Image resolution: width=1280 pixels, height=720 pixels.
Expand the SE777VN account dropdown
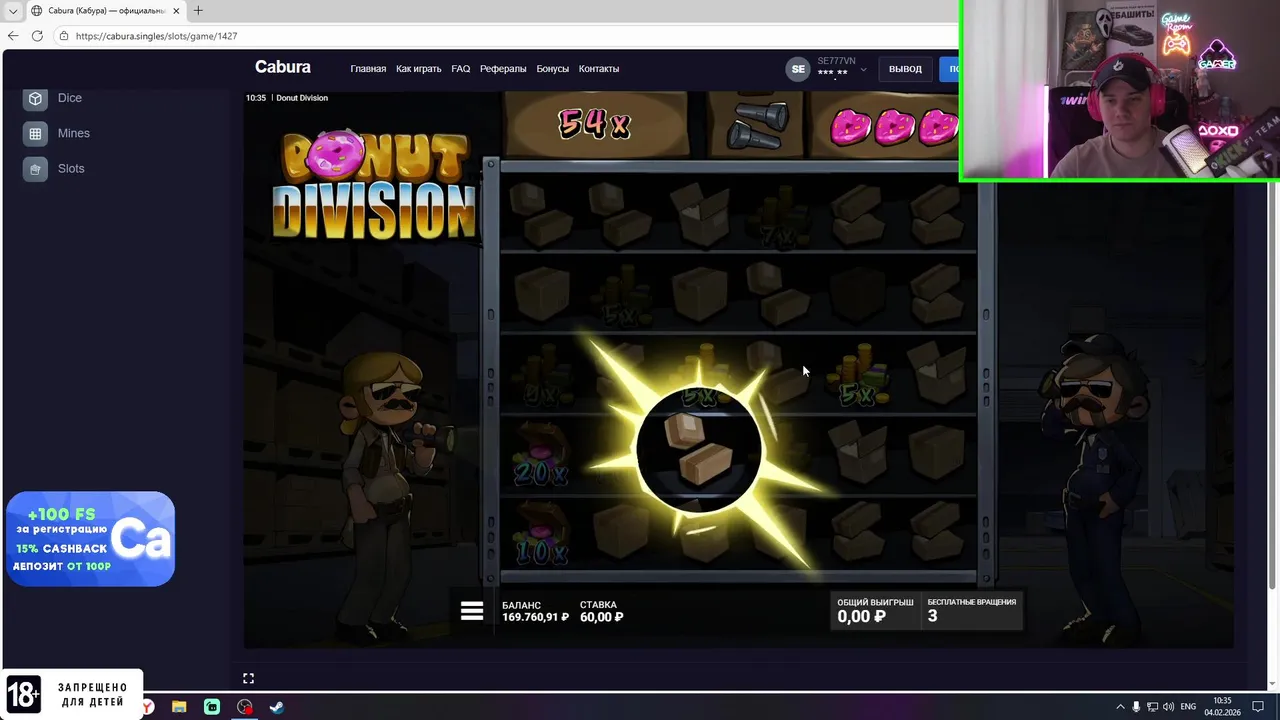[863, 70]
